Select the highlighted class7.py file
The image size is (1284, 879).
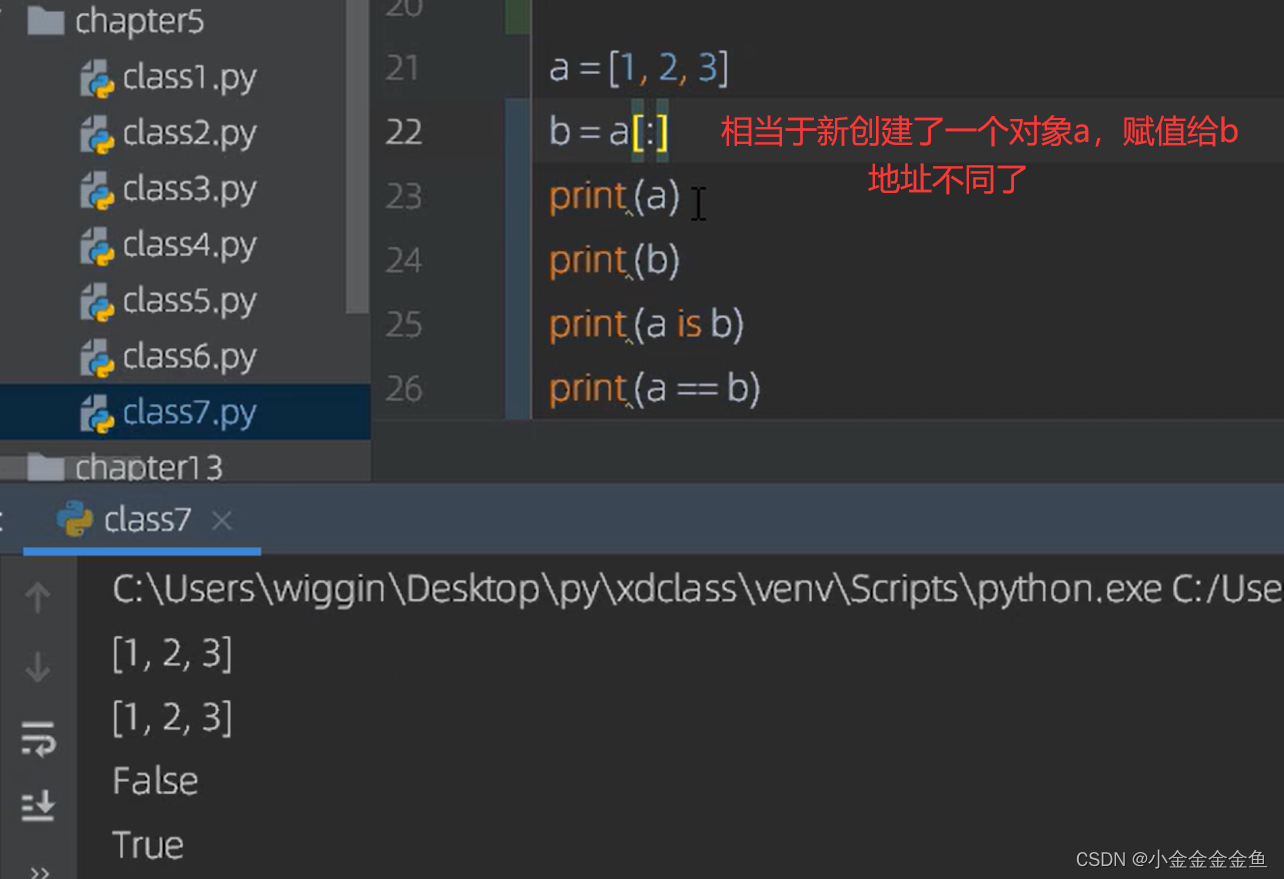pos(189,412)
